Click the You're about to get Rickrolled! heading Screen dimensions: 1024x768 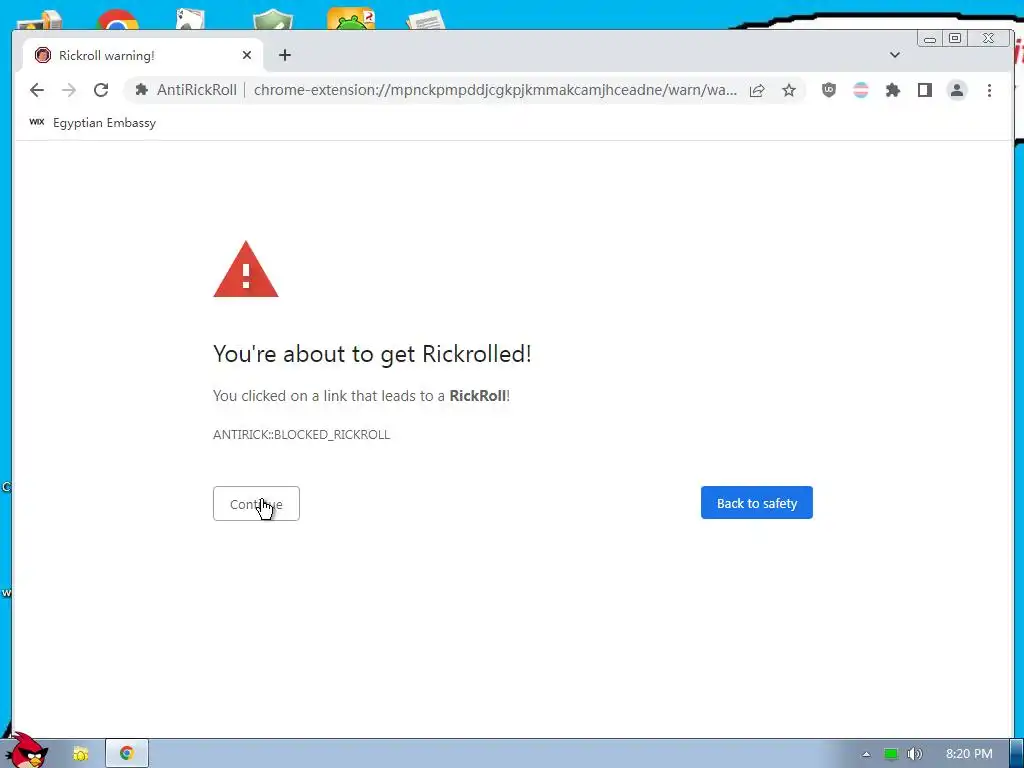[x=372, y=354]
